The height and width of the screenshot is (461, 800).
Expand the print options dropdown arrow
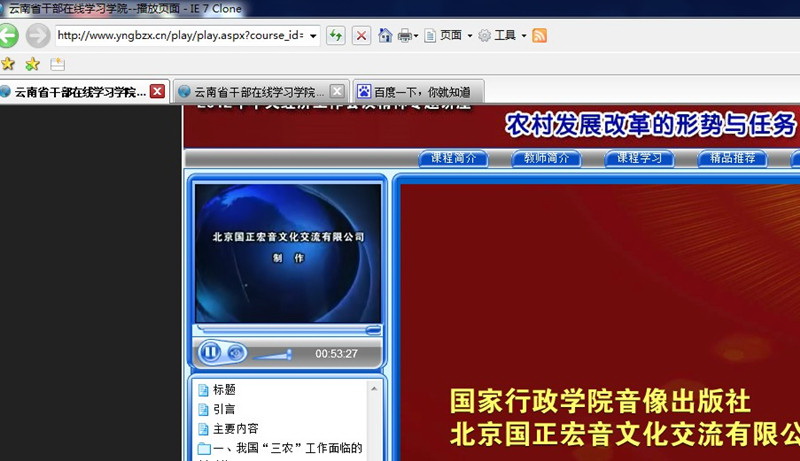point(416,36)
